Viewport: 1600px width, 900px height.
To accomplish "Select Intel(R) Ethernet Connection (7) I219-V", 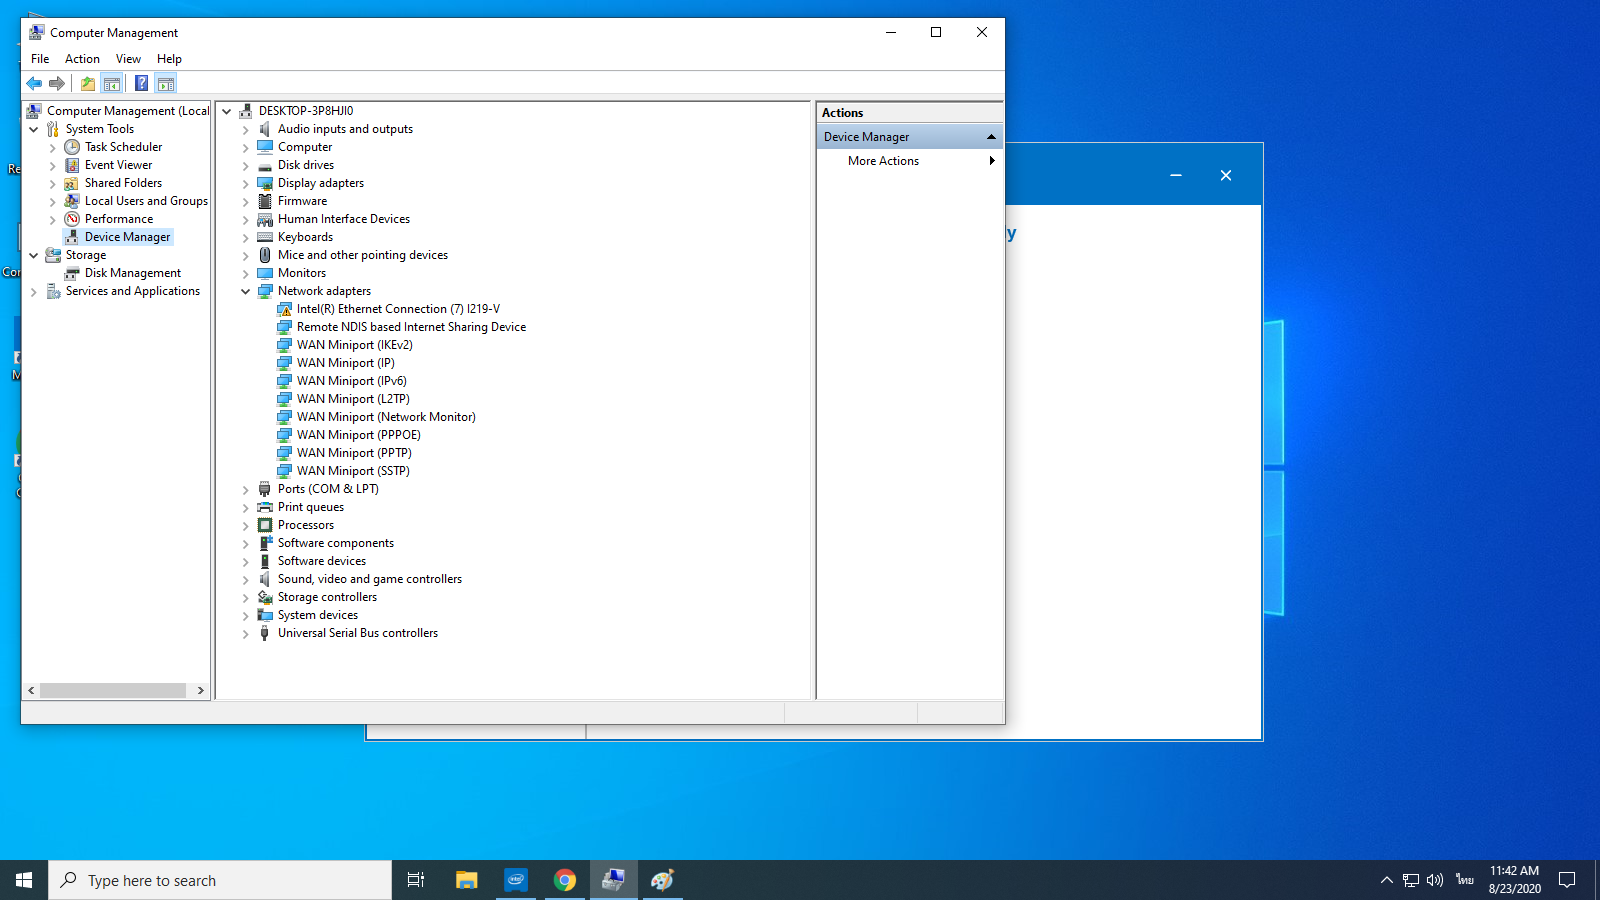I will pos(397,309).
